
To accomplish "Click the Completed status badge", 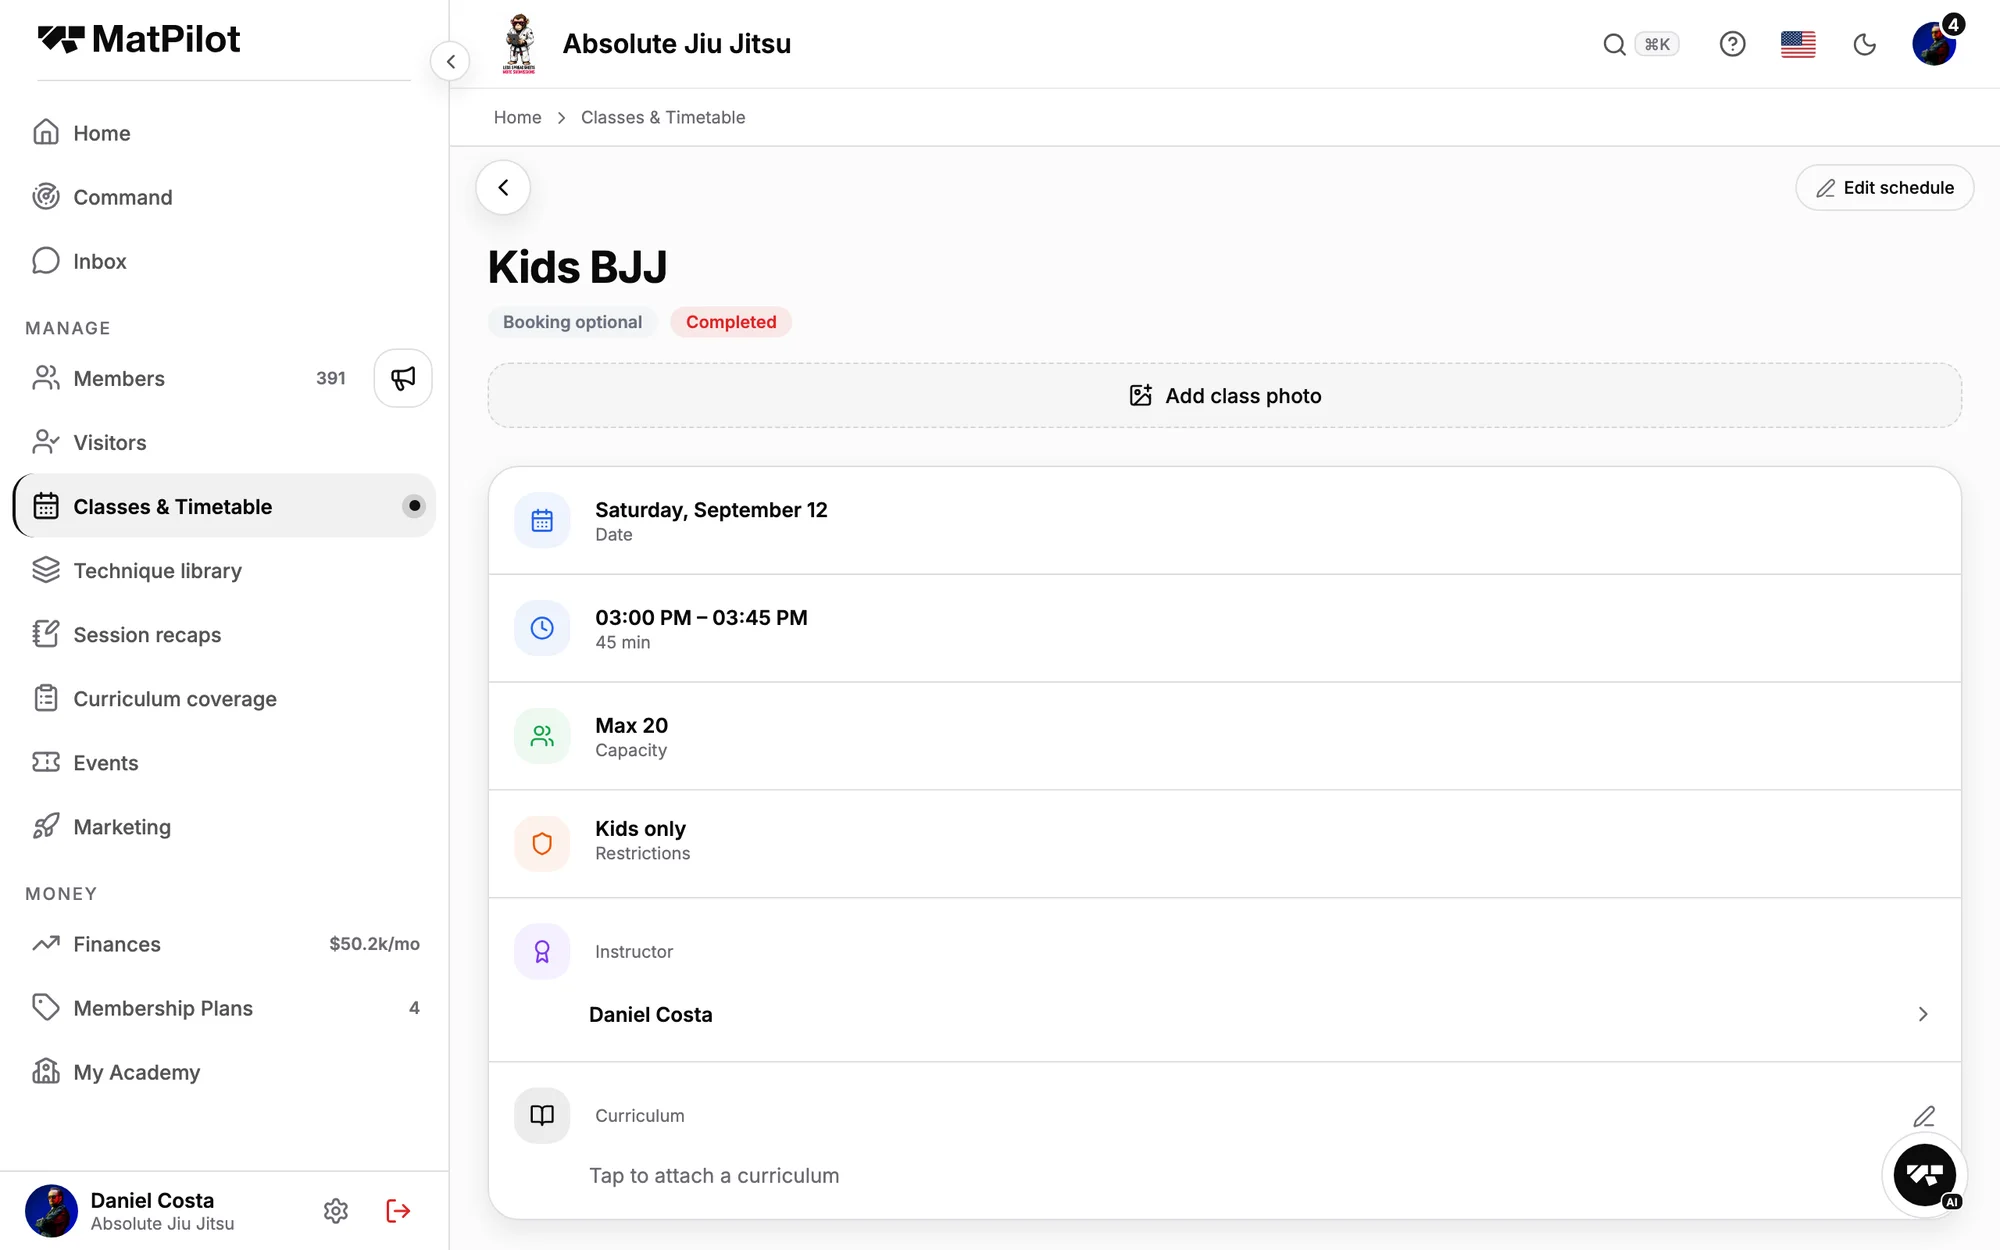I will pyautogui.click(x=731, y=322).
